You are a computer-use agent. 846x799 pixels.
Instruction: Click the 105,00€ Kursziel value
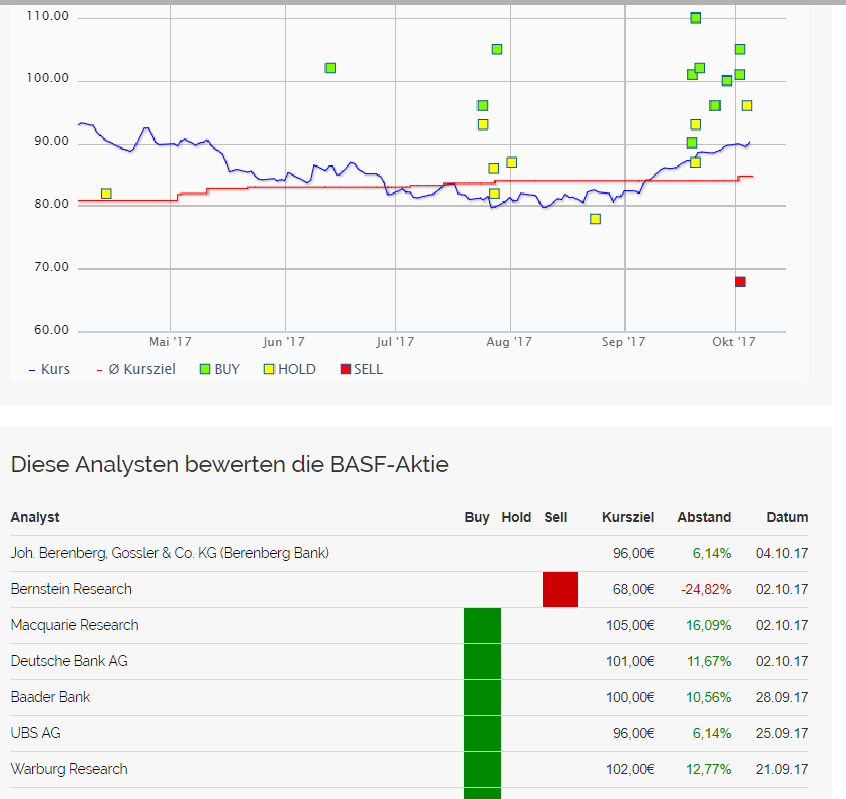[630, 625]
